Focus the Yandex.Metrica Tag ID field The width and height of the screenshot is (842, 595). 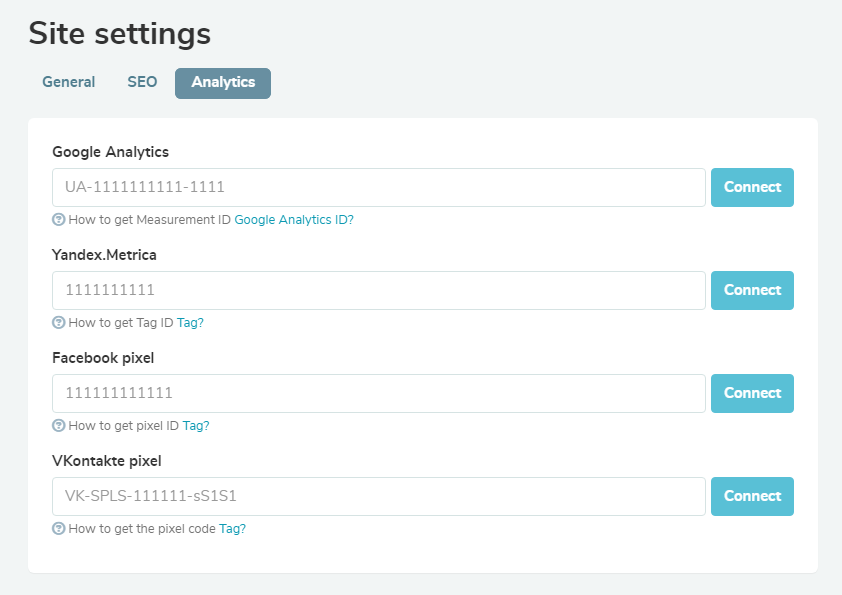click(x=378, y=290)
